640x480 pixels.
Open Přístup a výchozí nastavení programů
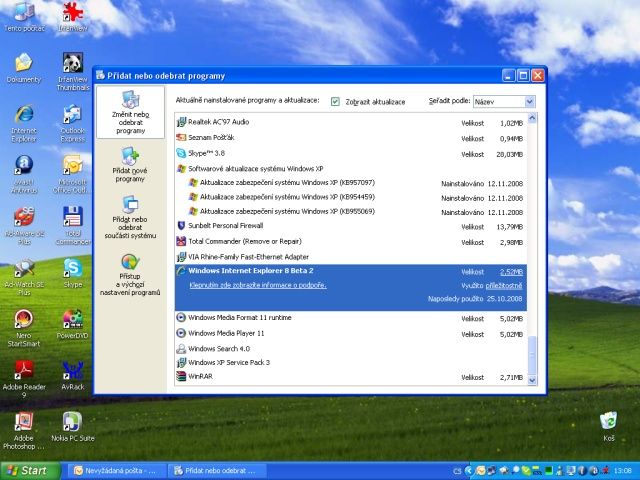pyautogui.click(x=130, y=274)
